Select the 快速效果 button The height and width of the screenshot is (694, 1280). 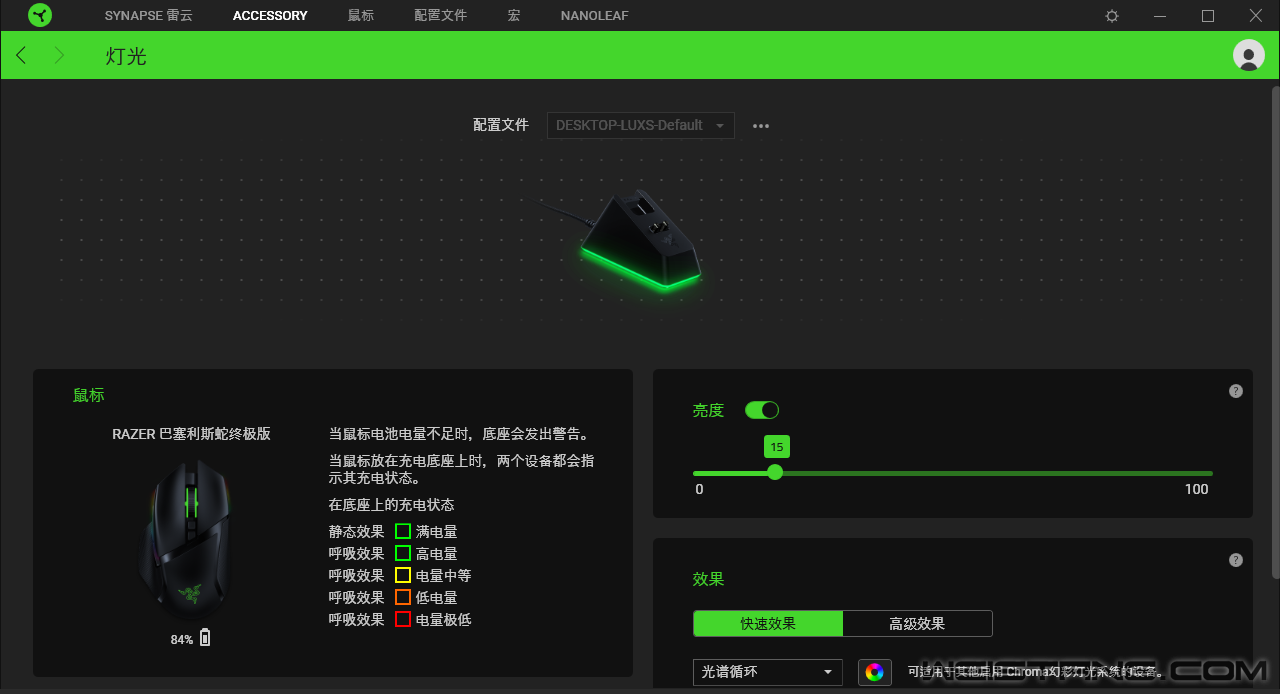[x=768, y=624]
